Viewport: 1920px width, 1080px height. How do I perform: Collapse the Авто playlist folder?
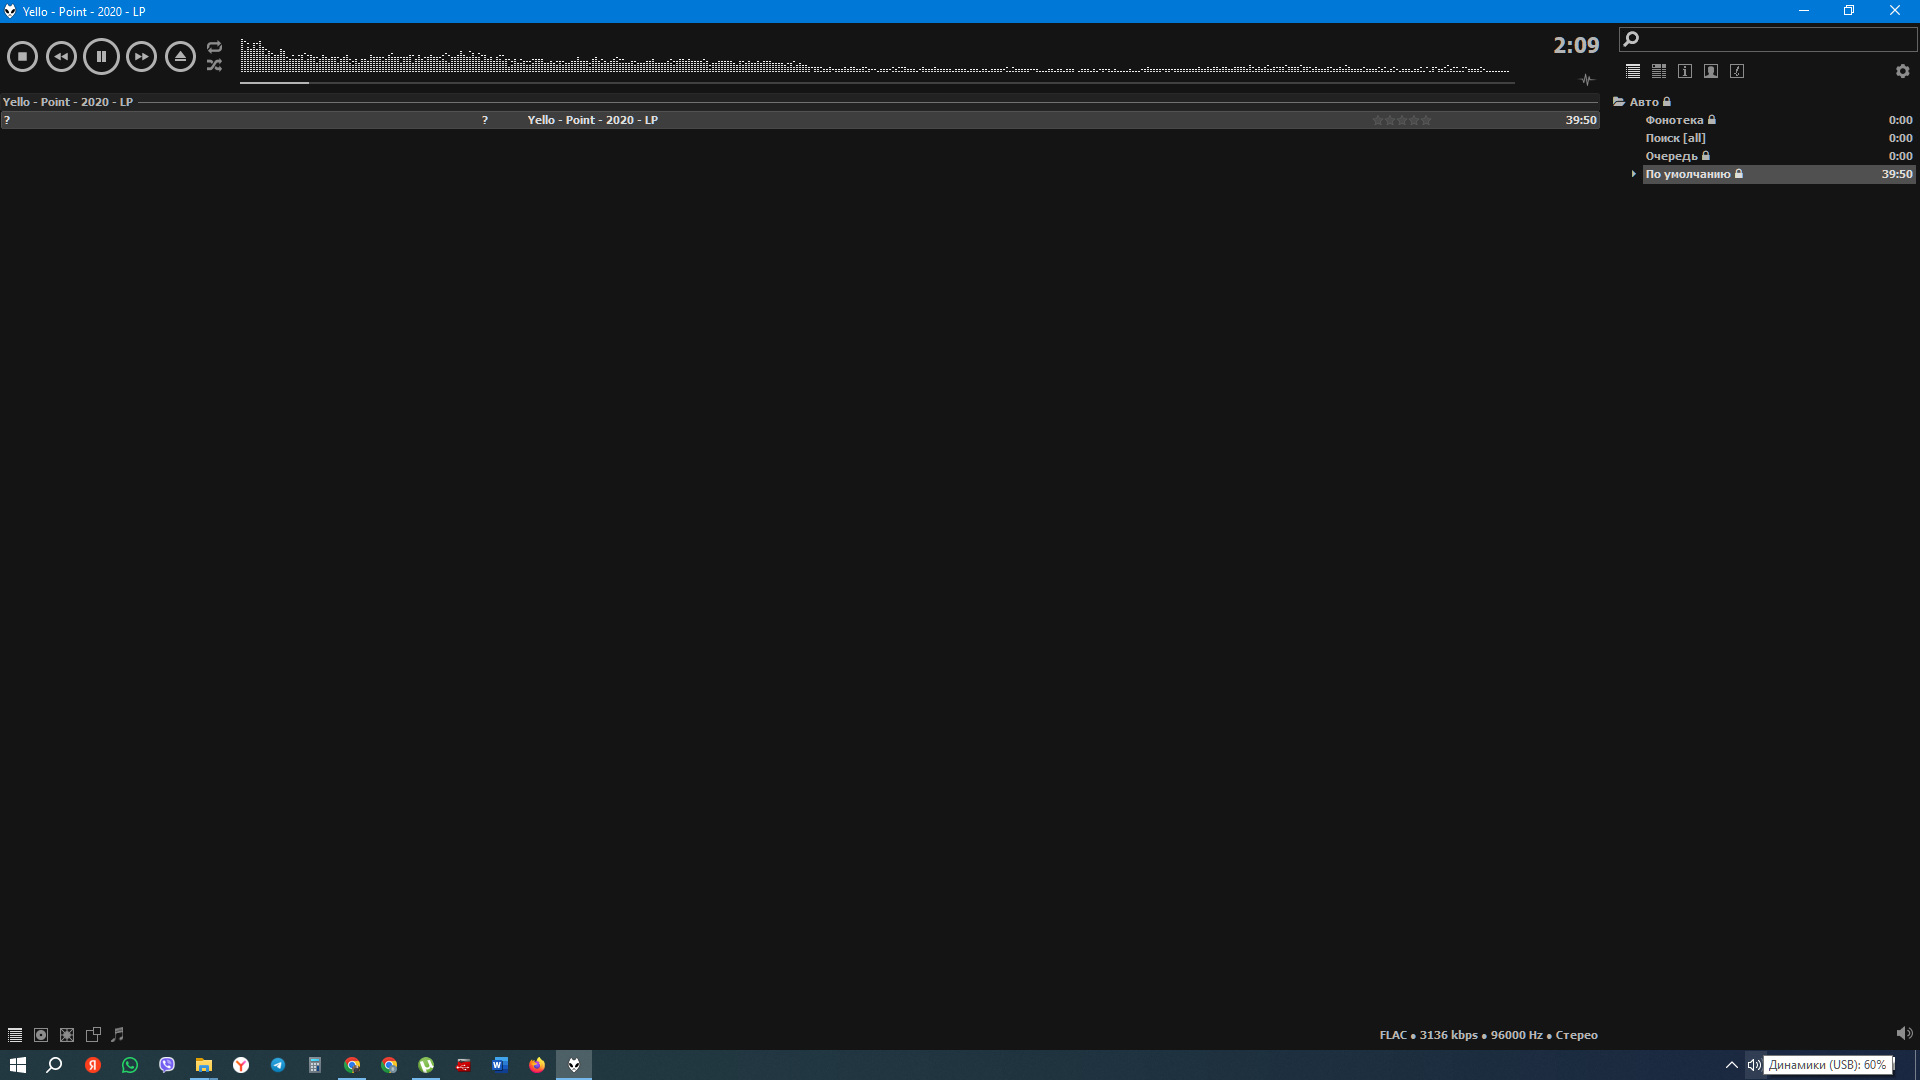tap(1619, 102)
